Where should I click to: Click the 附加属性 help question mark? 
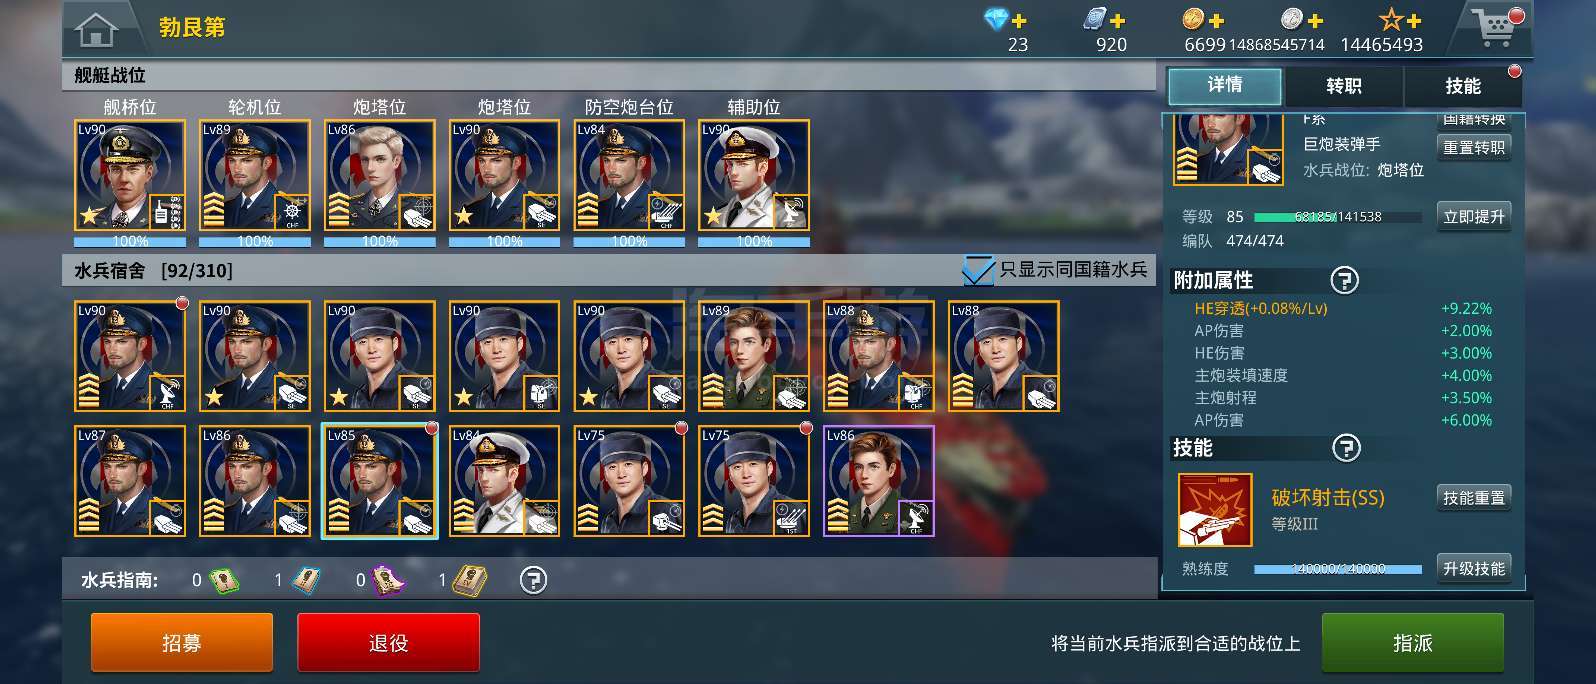click(x=1345, y=280)
